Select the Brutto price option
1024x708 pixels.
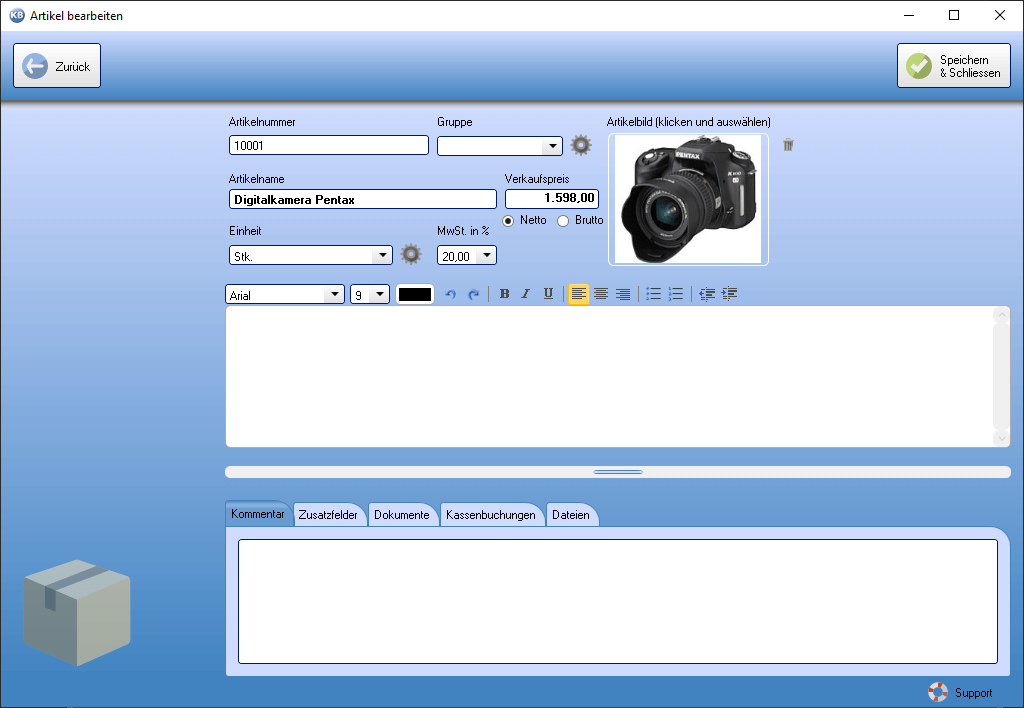563,220
